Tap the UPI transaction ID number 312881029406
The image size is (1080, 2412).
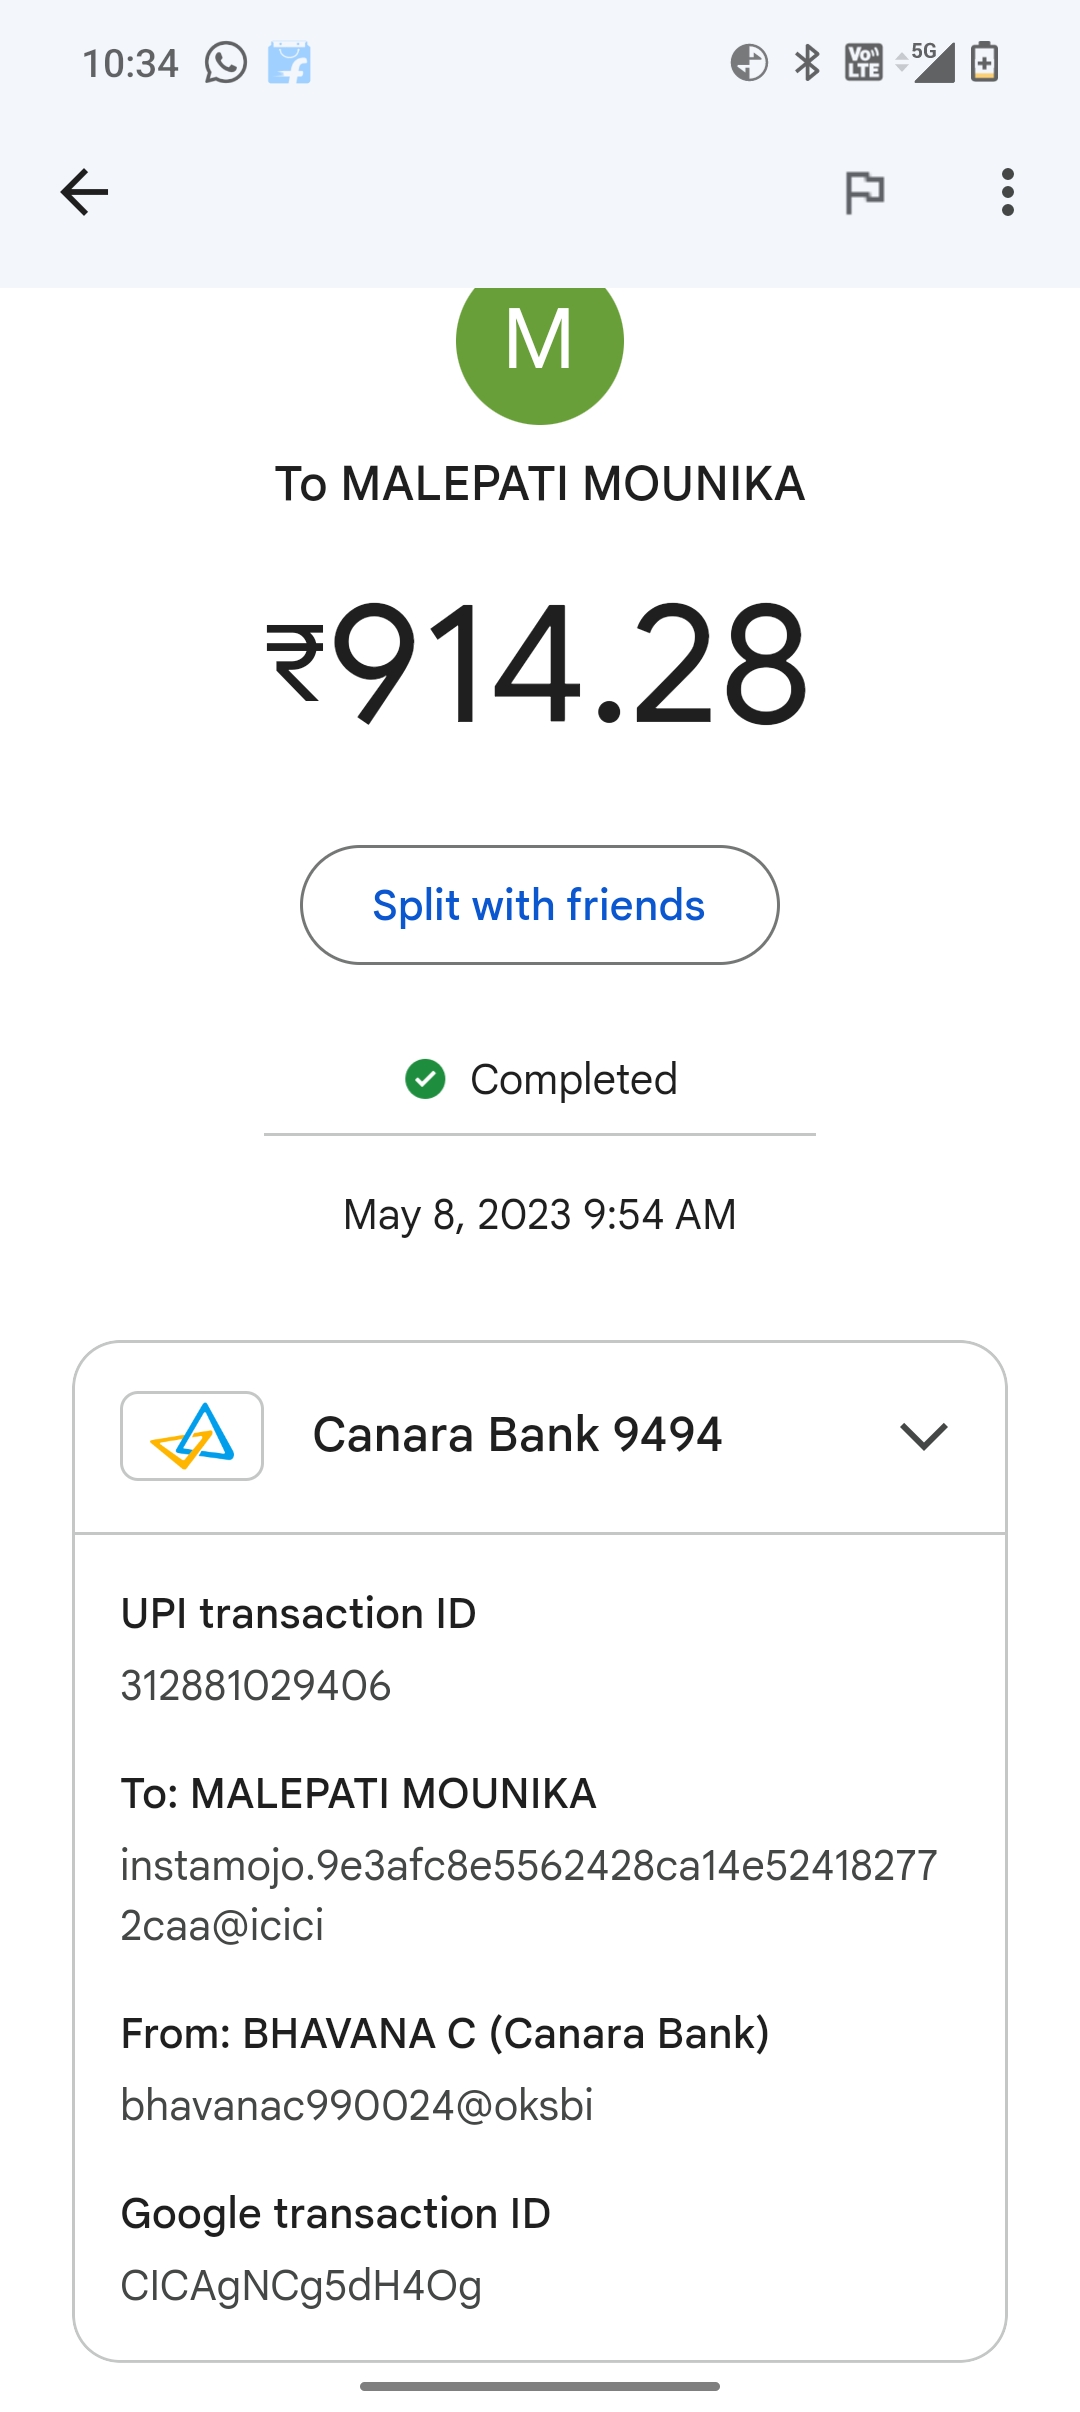point(256,1686)
